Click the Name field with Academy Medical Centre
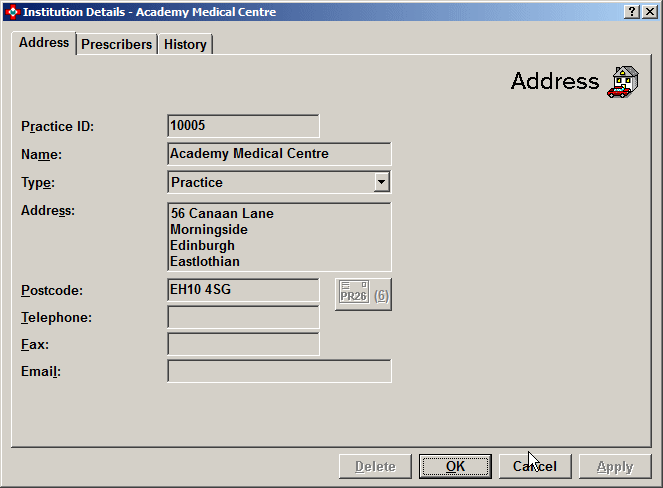Image resolution: width=663 pixels, height=488 pixels. pyautogui.click(x=279, y=154)
